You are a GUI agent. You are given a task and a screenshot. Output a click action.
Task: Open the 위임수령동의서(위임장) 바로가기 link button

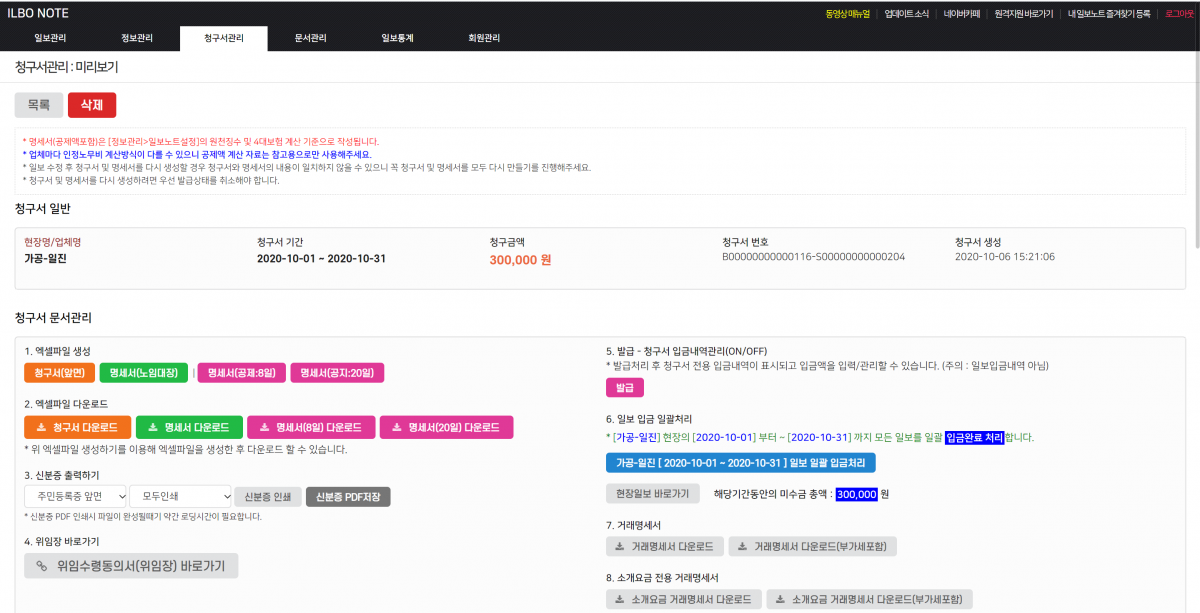tap(131, 566)
